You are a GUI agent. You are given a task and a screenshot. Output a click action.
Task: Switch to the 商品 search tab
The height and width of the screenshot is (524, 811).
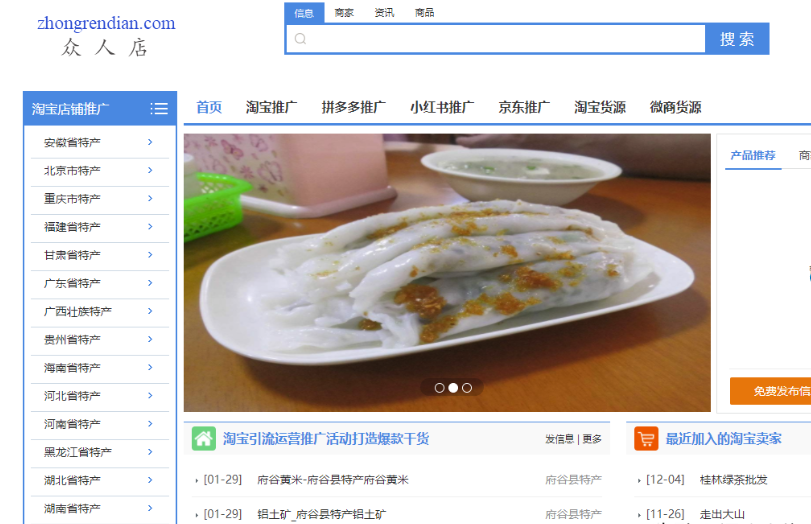tap(425, 13)
